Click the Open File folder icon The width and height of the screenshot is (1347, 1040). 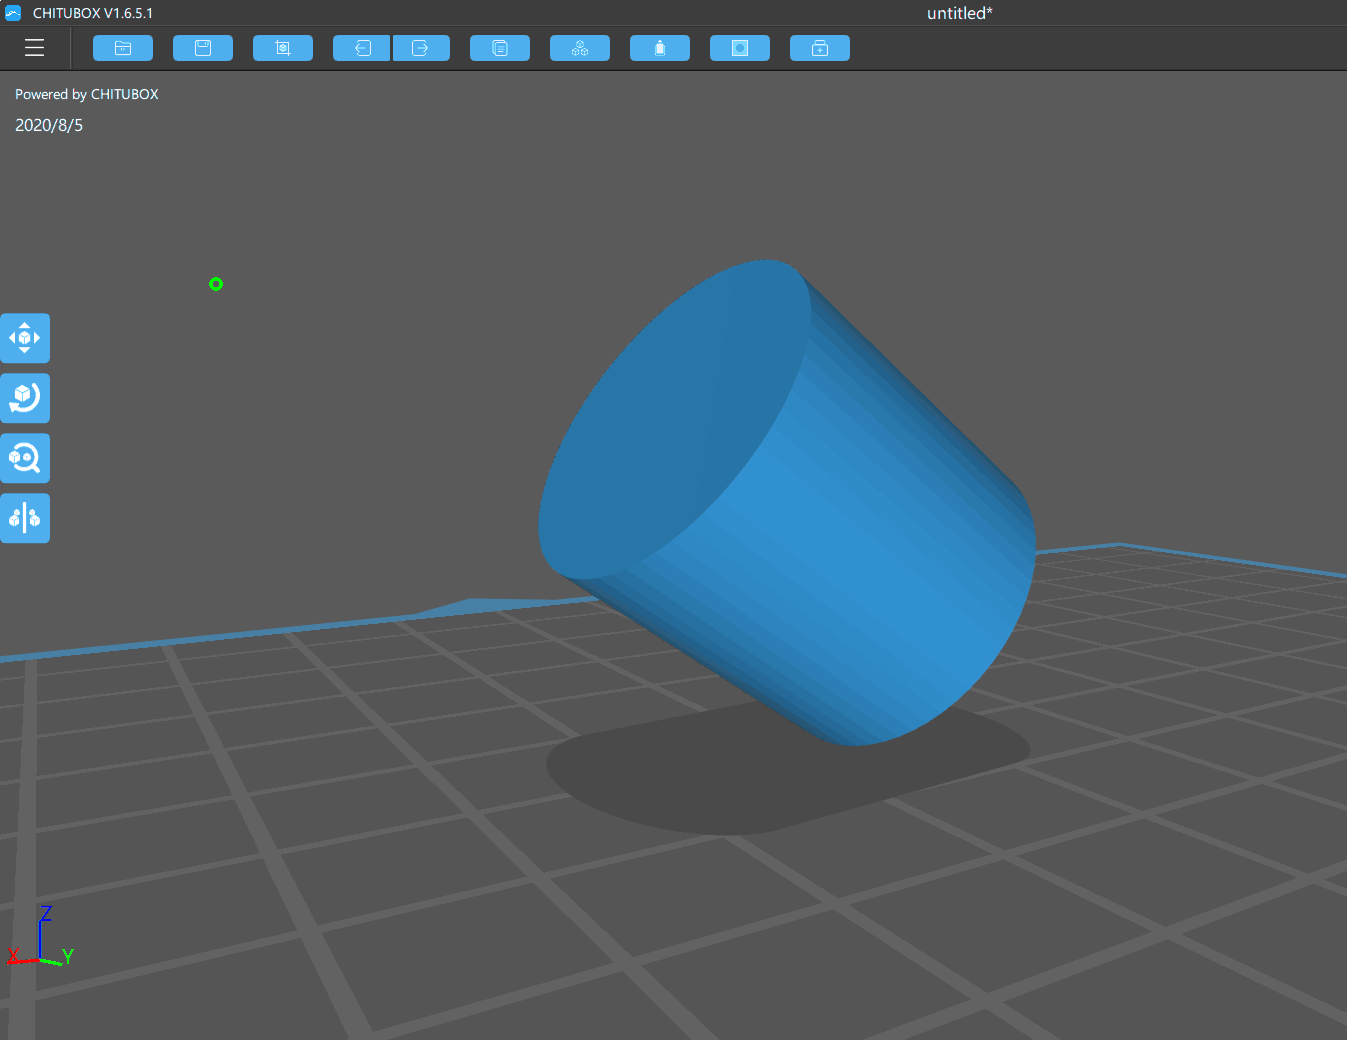click(x=123, y=48)
